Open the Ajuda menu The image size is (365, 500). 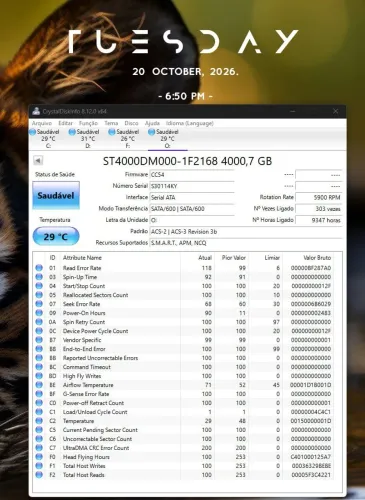[152, 123]
